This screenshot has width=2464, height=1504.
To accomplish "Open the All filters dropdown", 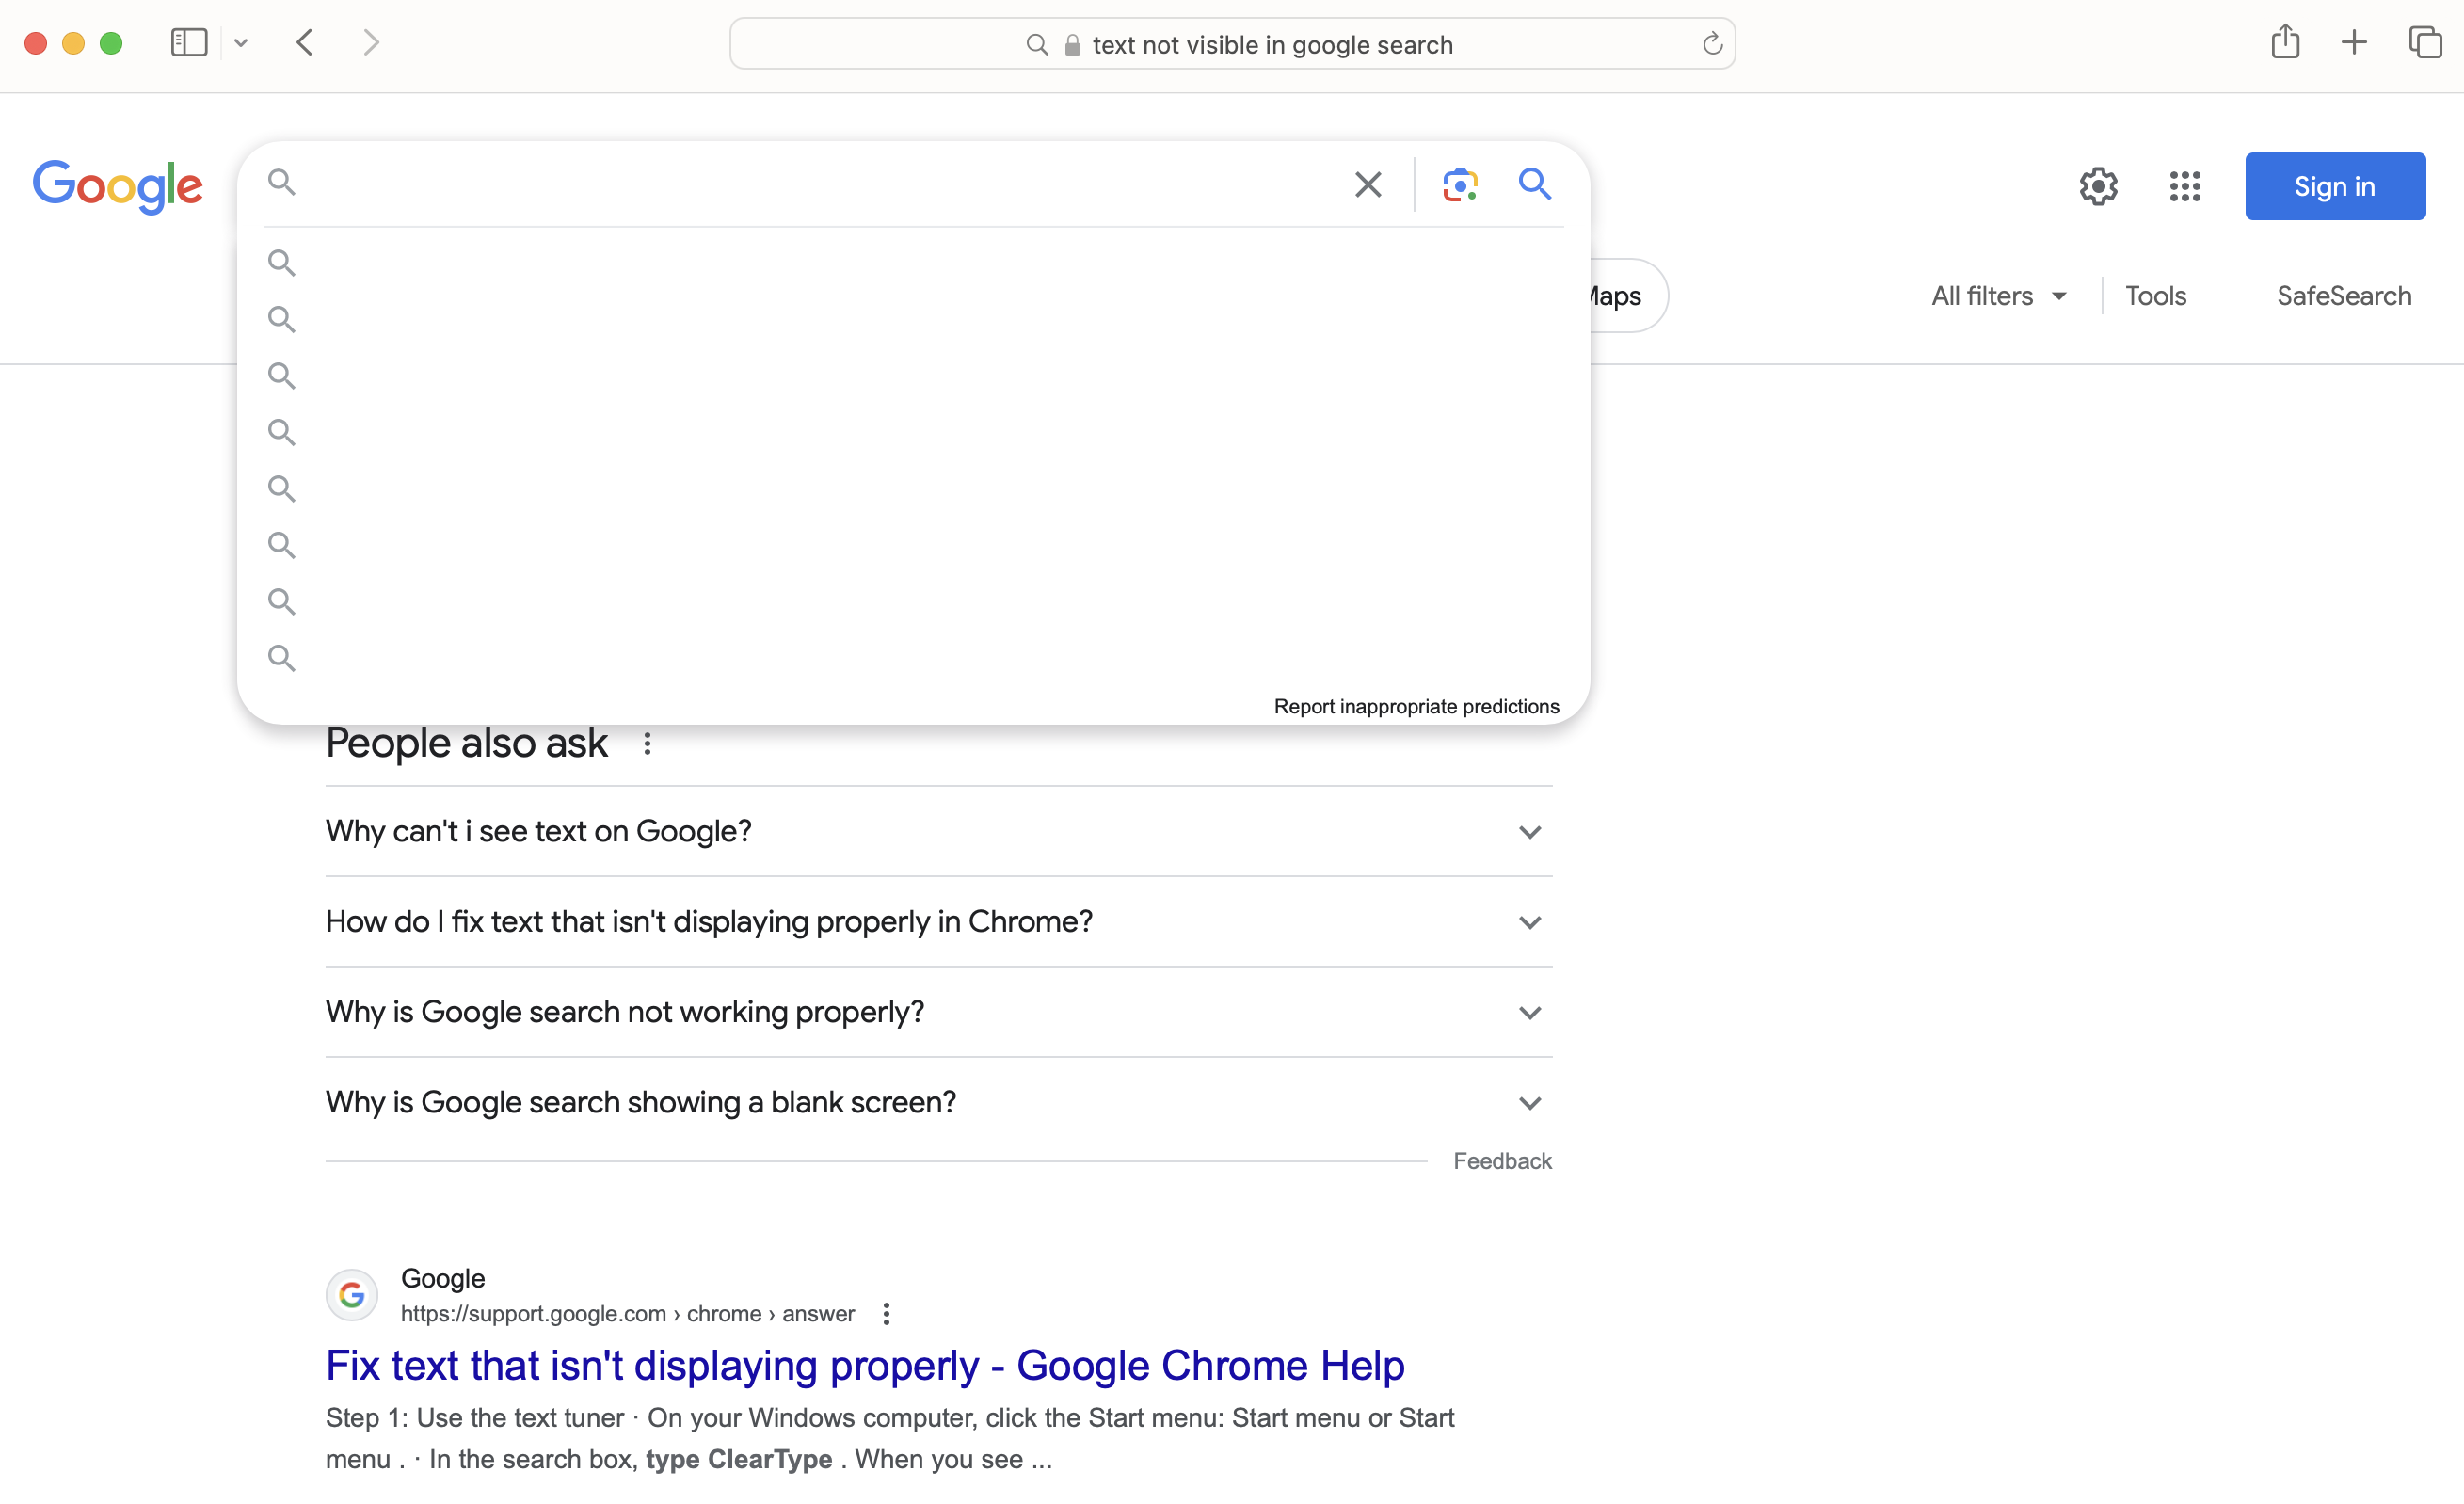I will click(1998, 296).
